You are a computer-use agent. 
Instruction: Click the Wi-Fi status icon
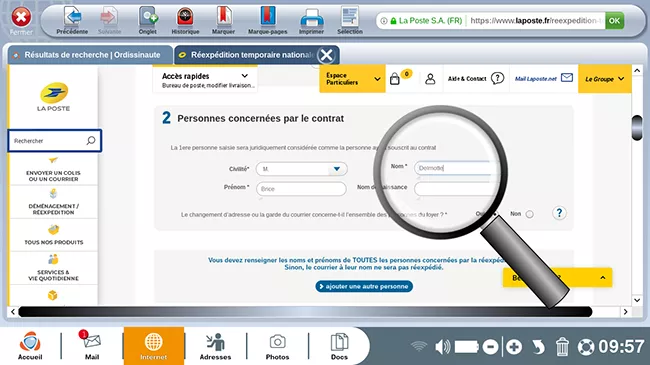pos(419,346)
